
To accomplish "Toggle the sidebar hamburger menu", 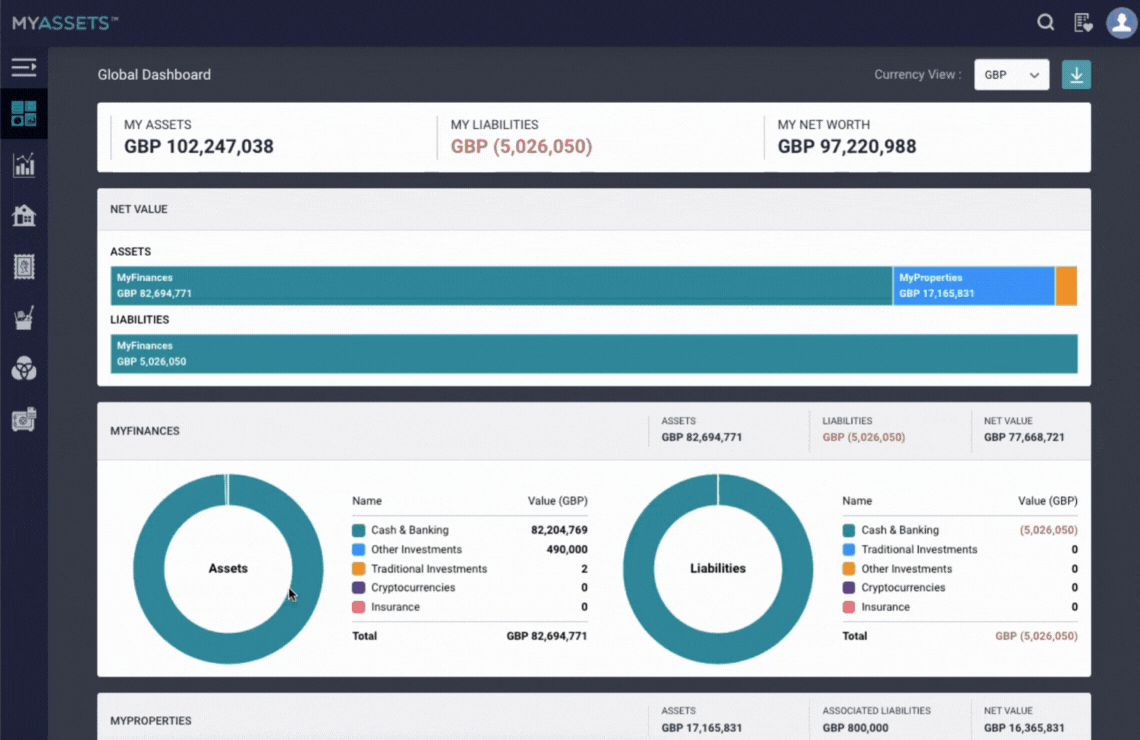I will pyautogui.click(x=23, y=68).
